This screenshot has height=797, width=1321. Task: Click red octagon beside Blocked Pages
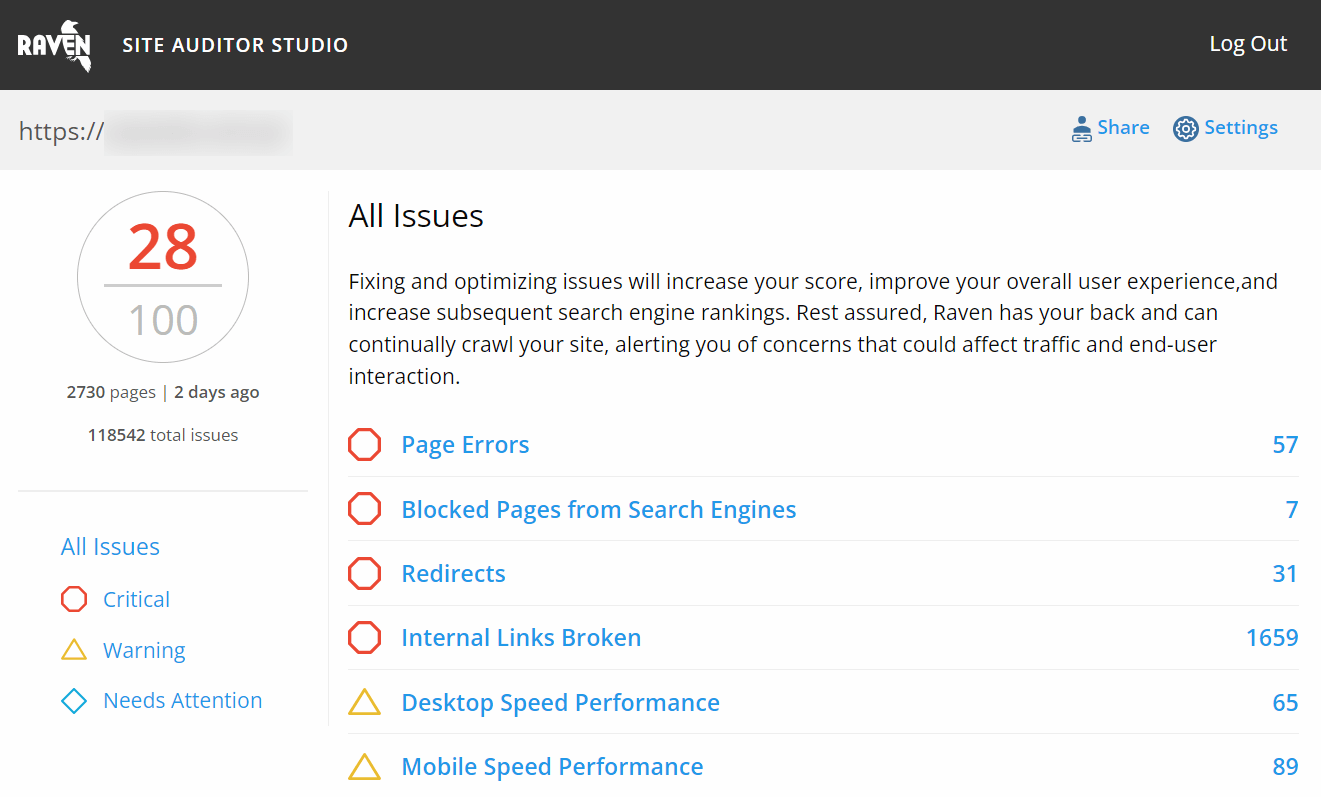364,510
